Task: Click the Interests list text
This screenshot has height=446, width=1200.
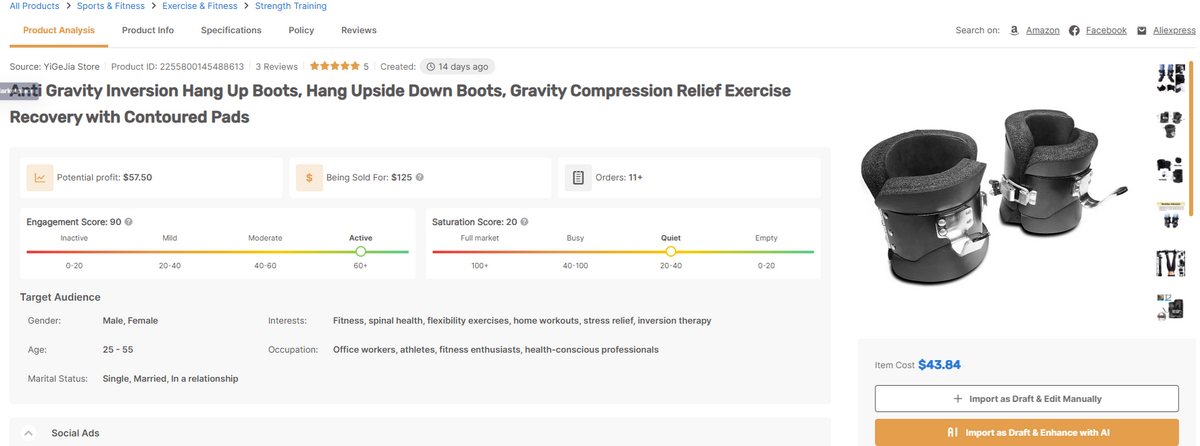Action: [522, 321]
